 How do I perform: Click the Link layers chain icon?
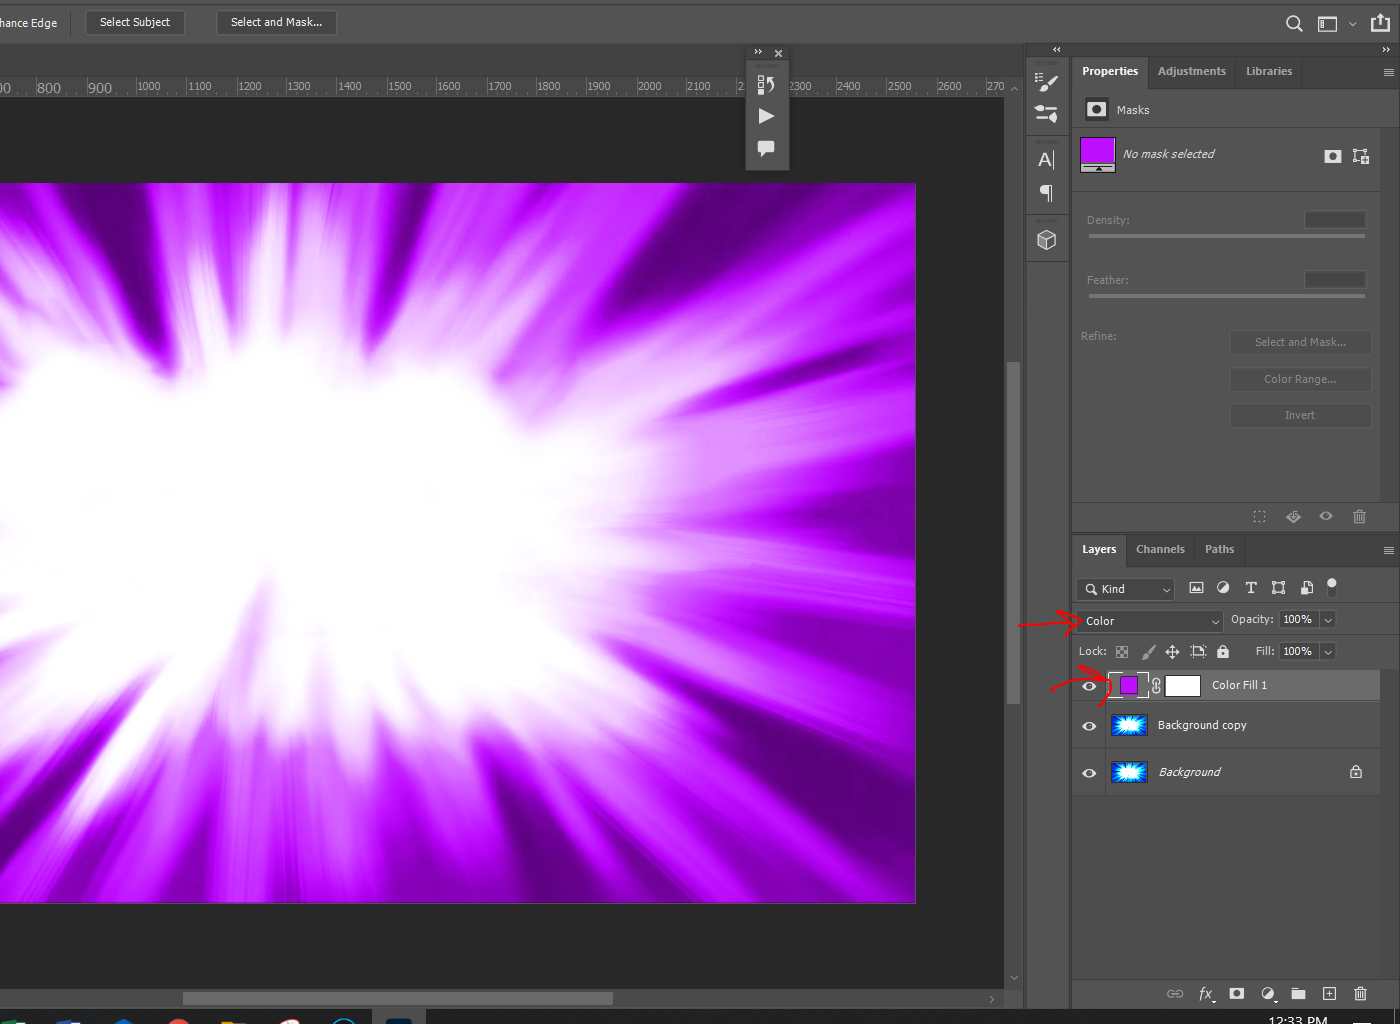click(1175, 993)
